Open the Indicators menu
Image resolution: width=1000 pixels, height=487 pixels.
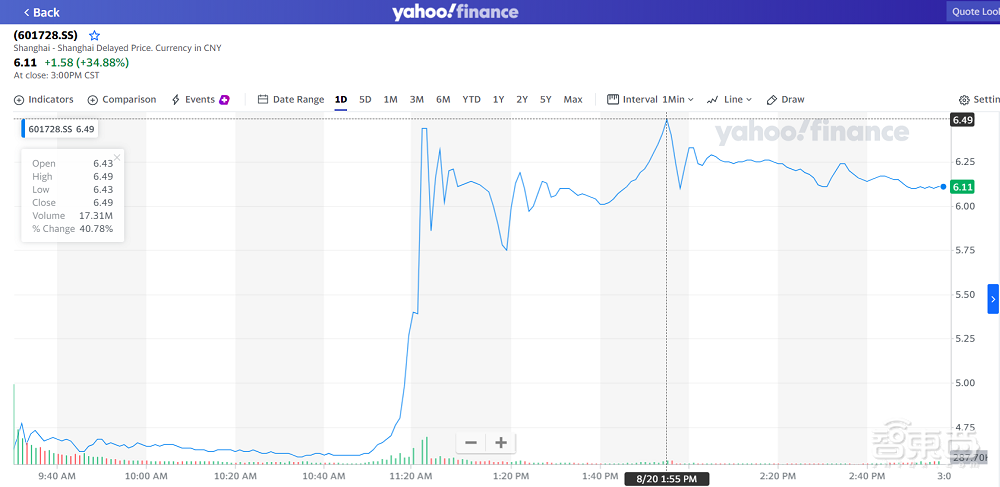click(44, 100)
